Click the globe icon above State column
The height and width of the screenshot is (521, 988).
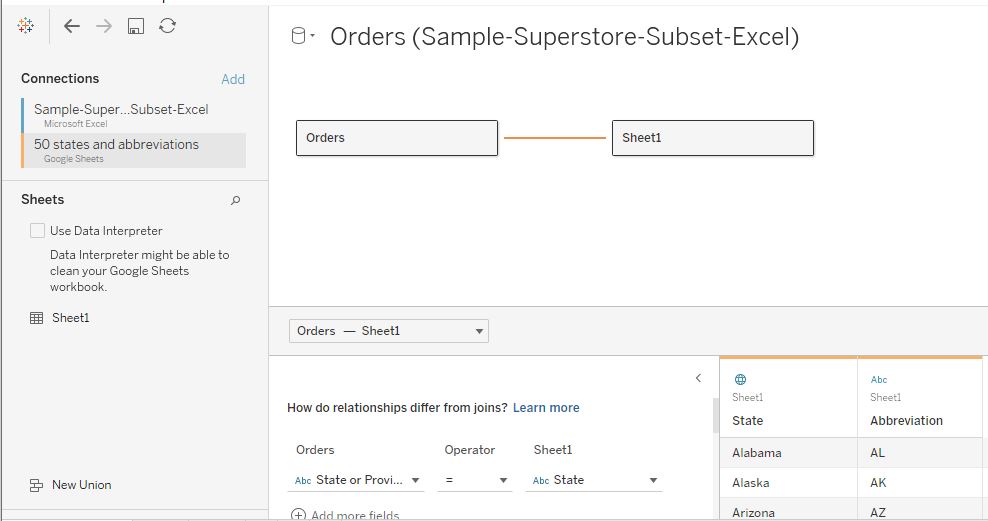[x=740, y=379]
